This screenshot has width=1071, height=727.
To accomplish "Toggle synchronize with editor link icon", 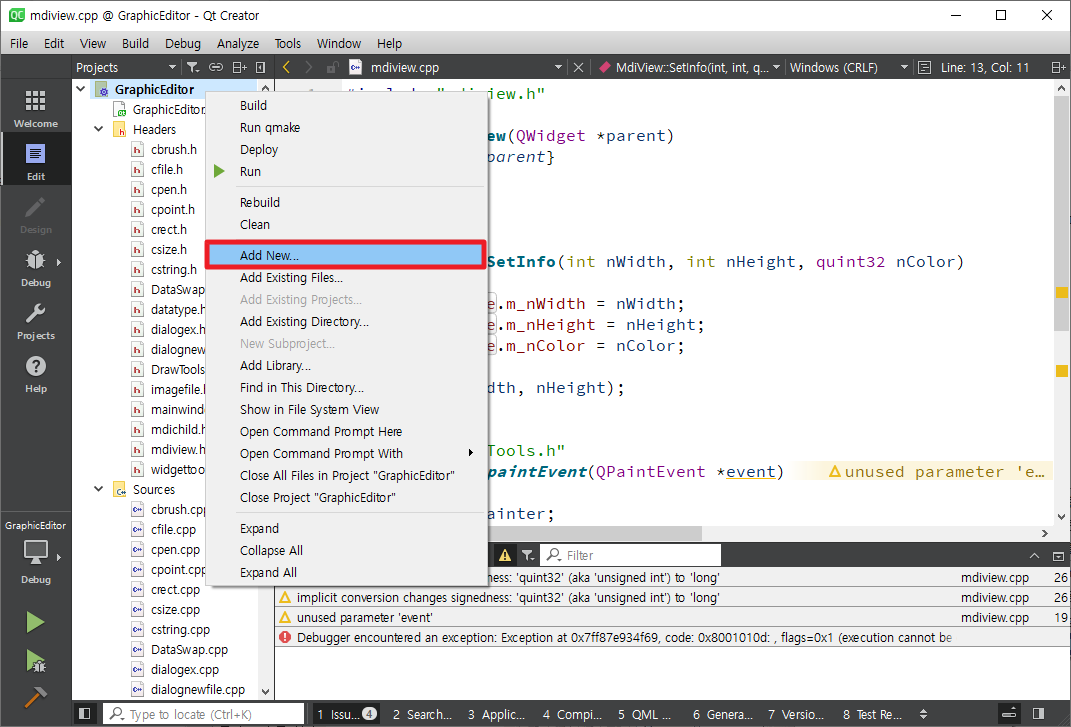I will tap(216, 67).
